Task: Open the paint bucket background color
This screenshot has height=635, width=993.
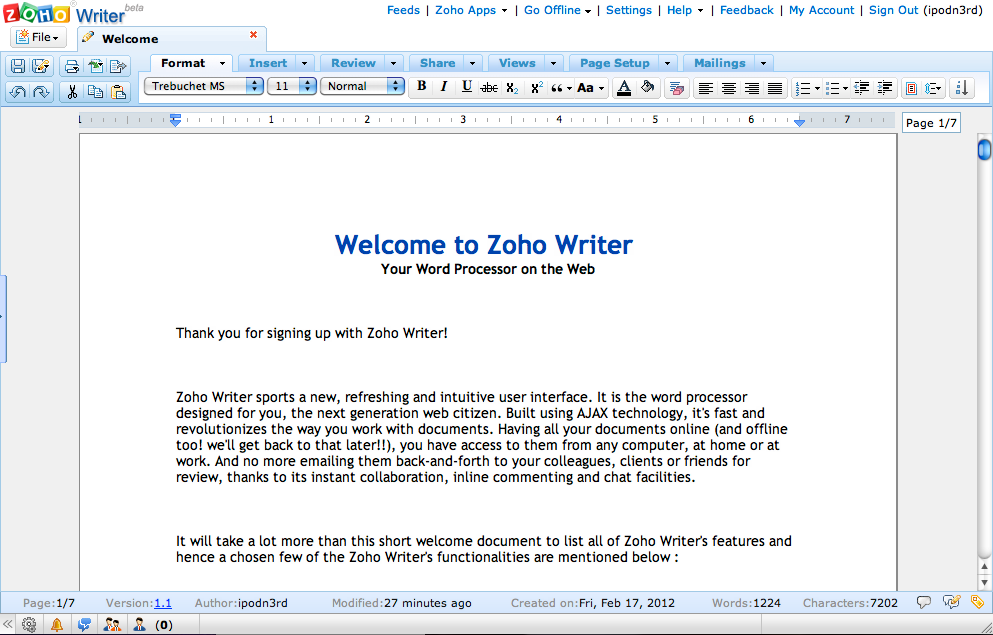Action: [x=647, y=87]
